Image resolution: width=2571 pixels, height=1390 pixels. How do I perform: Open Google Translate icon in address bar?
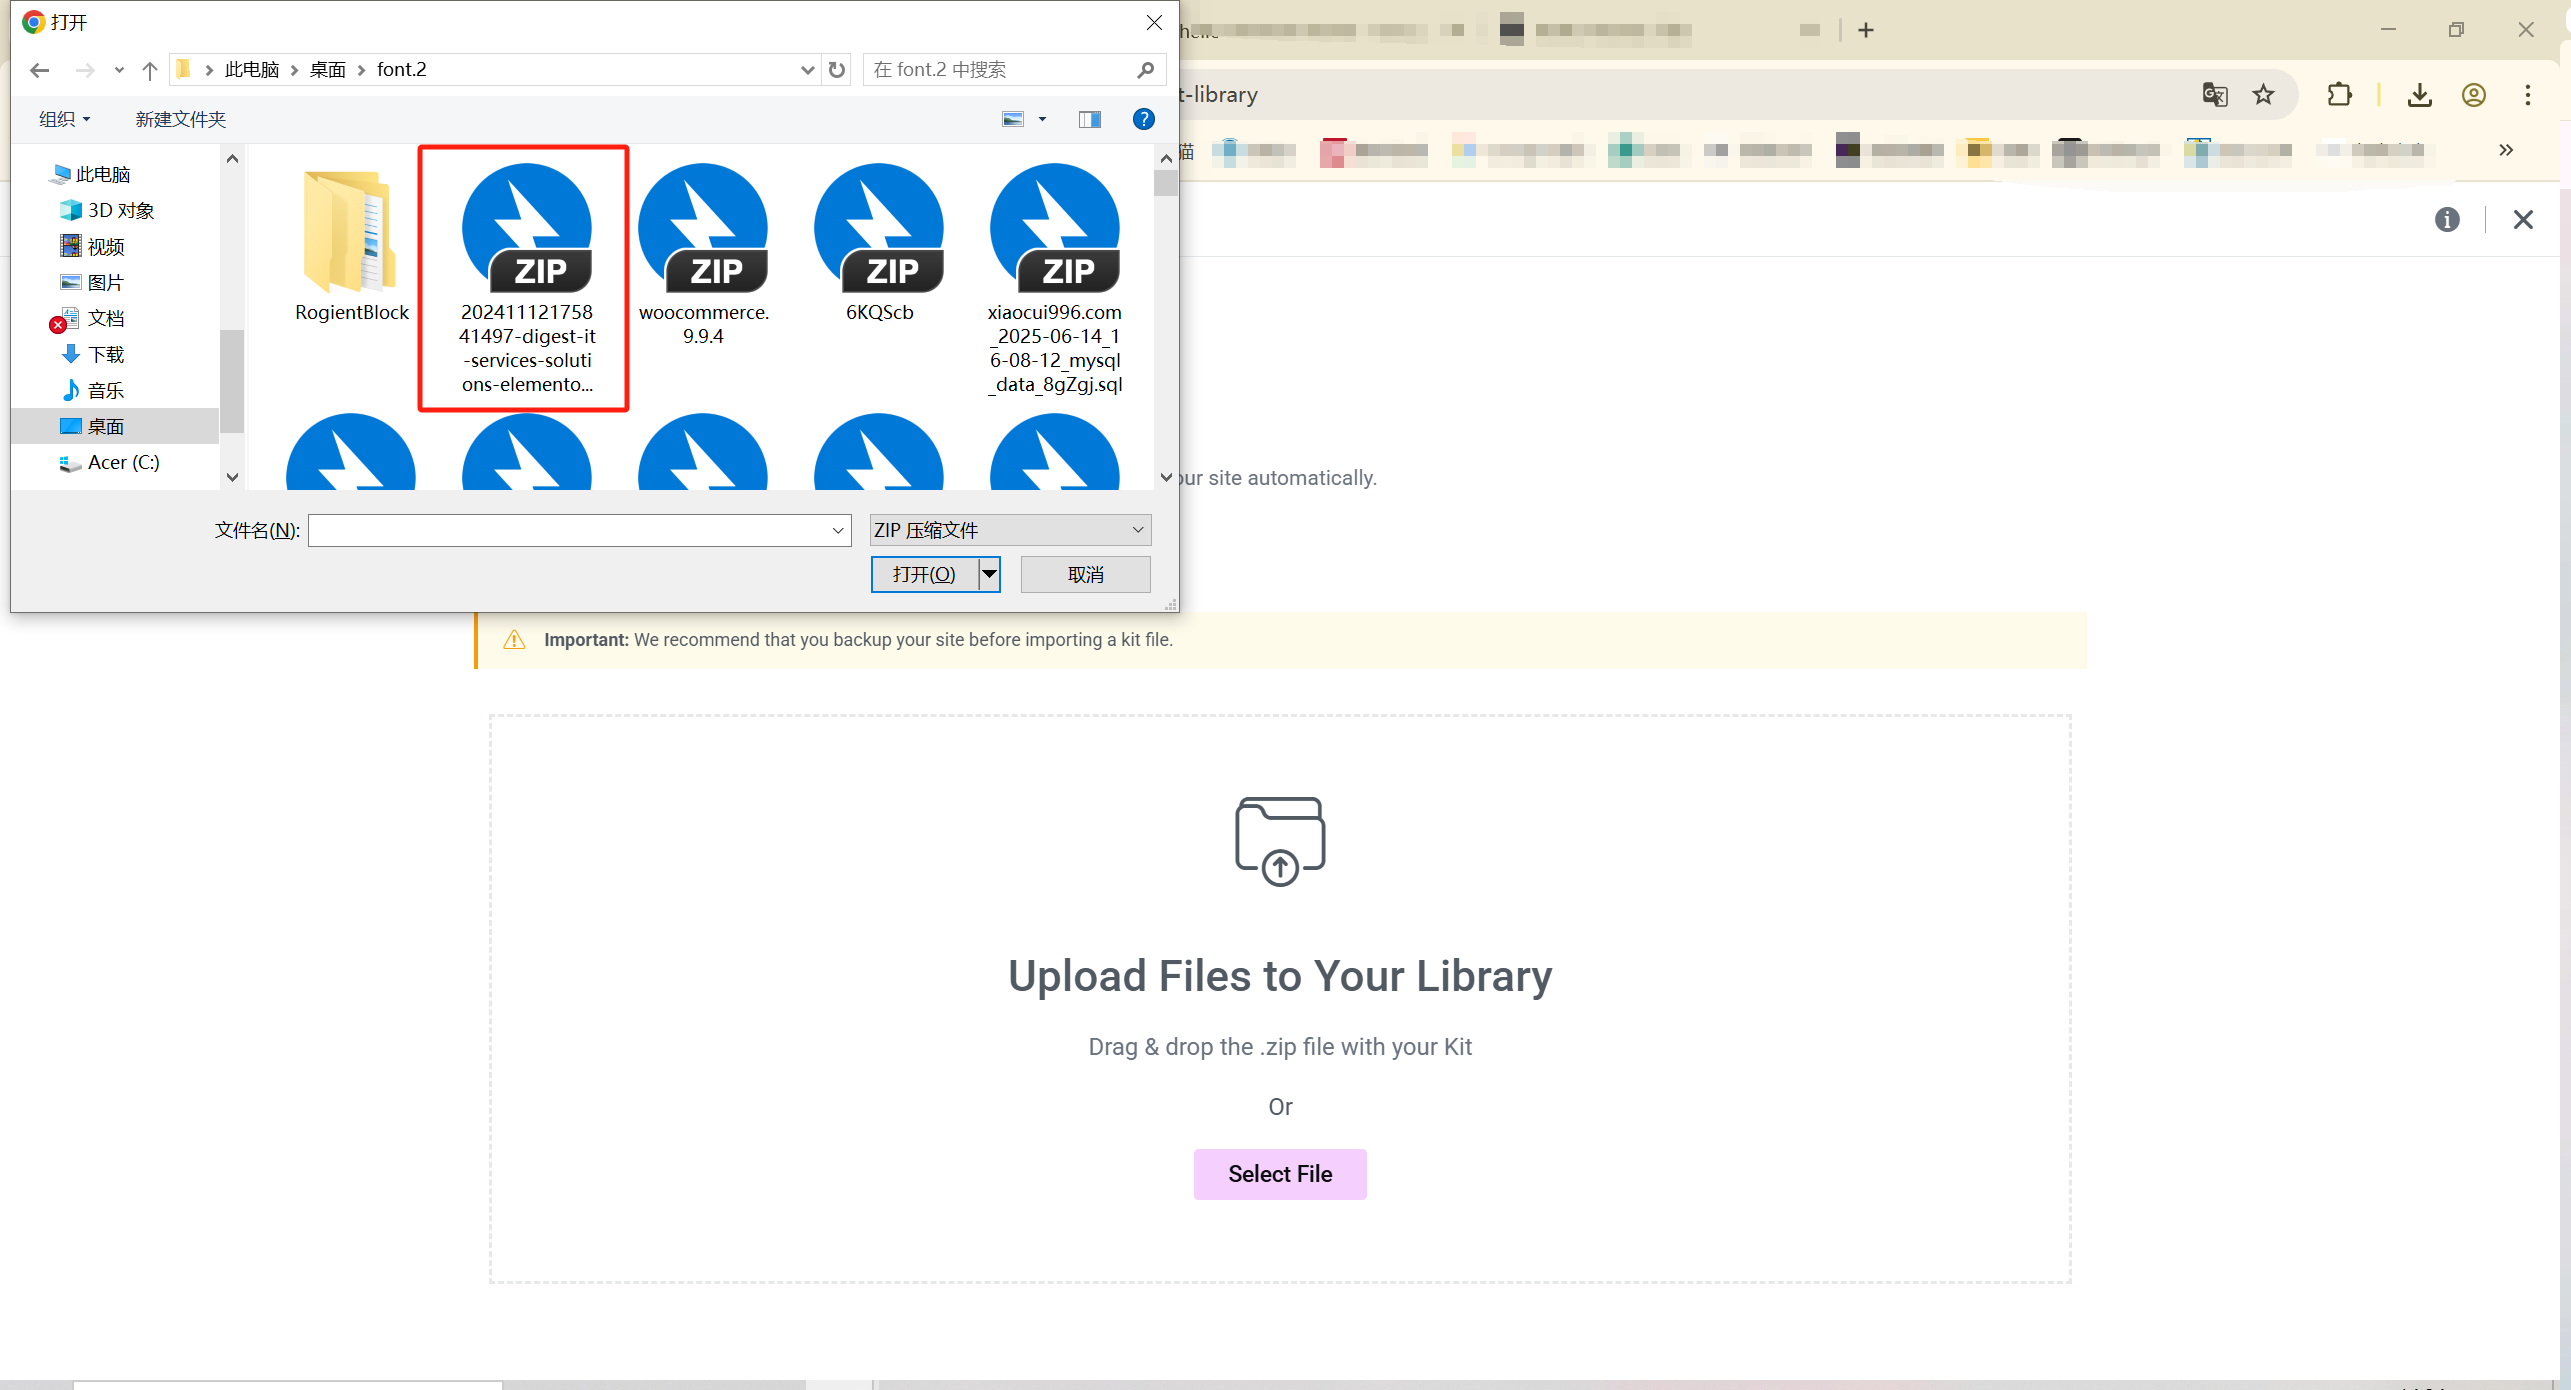[x=2214, y=95]
